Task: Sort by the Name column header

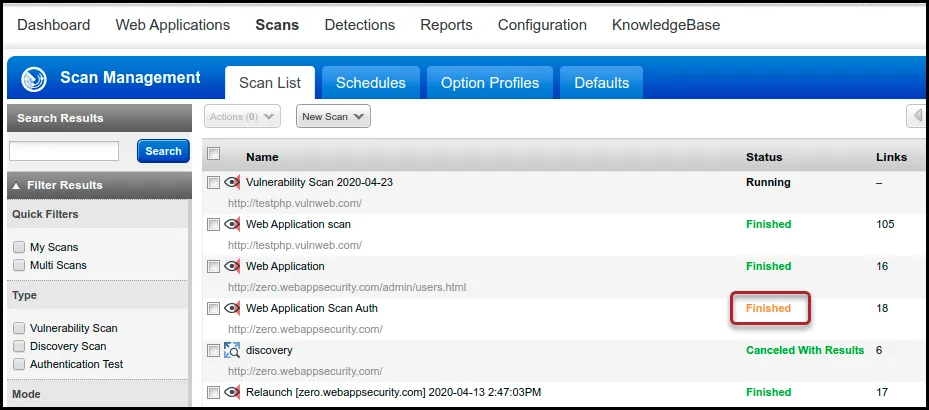Action: pyautogui.click(x=262, y=157)
